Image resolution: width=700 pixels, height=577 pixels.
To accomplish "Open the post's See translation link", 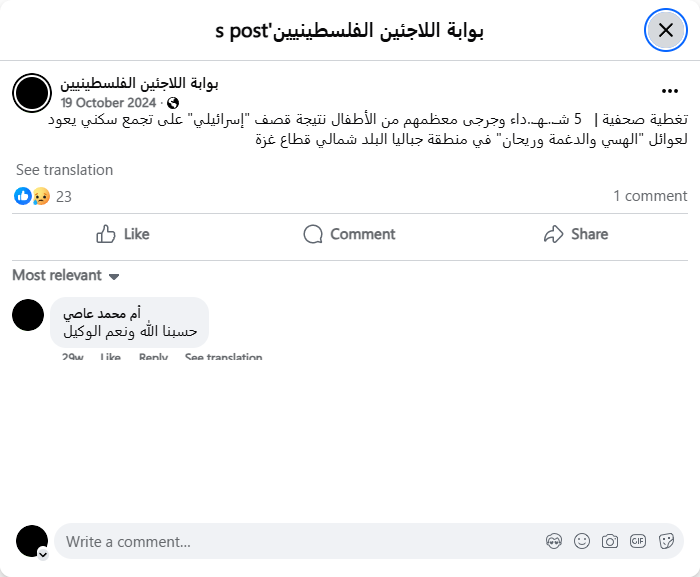I will (x=64, y=170).
